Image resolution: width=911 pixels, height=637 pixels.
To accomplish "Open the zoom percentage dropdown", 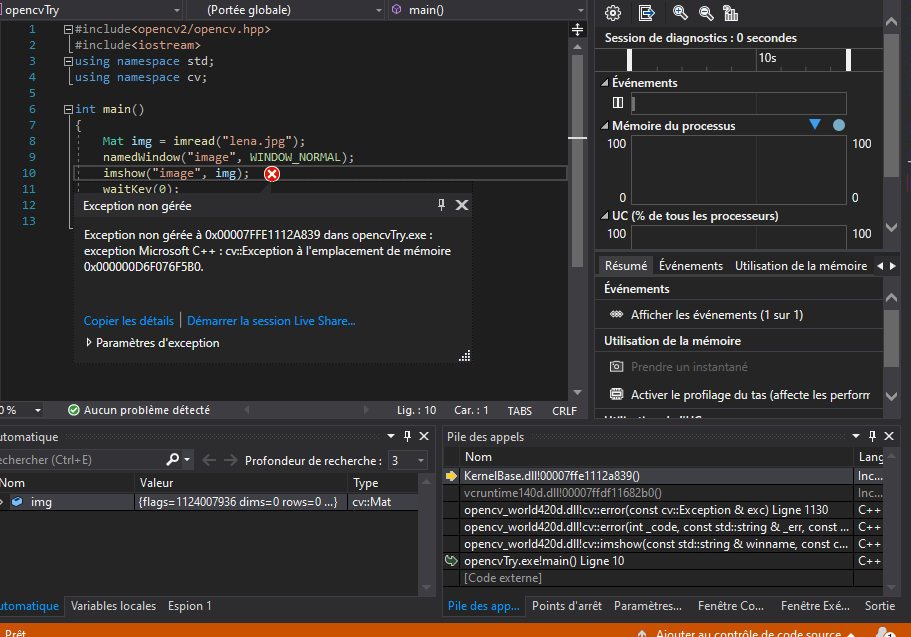I will (x=38, y=410).
